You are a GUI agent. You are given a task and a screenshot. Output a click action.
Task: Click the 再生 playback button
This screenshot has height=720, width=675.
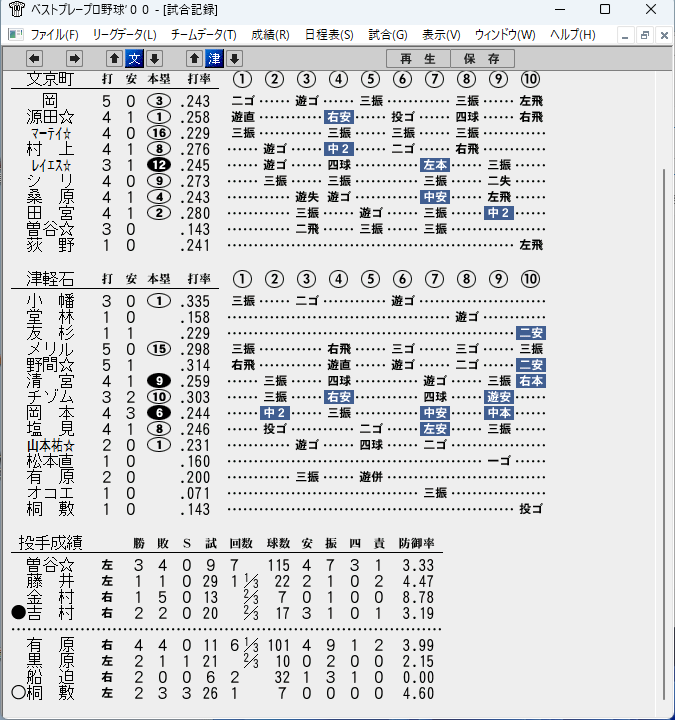[418, 59]
